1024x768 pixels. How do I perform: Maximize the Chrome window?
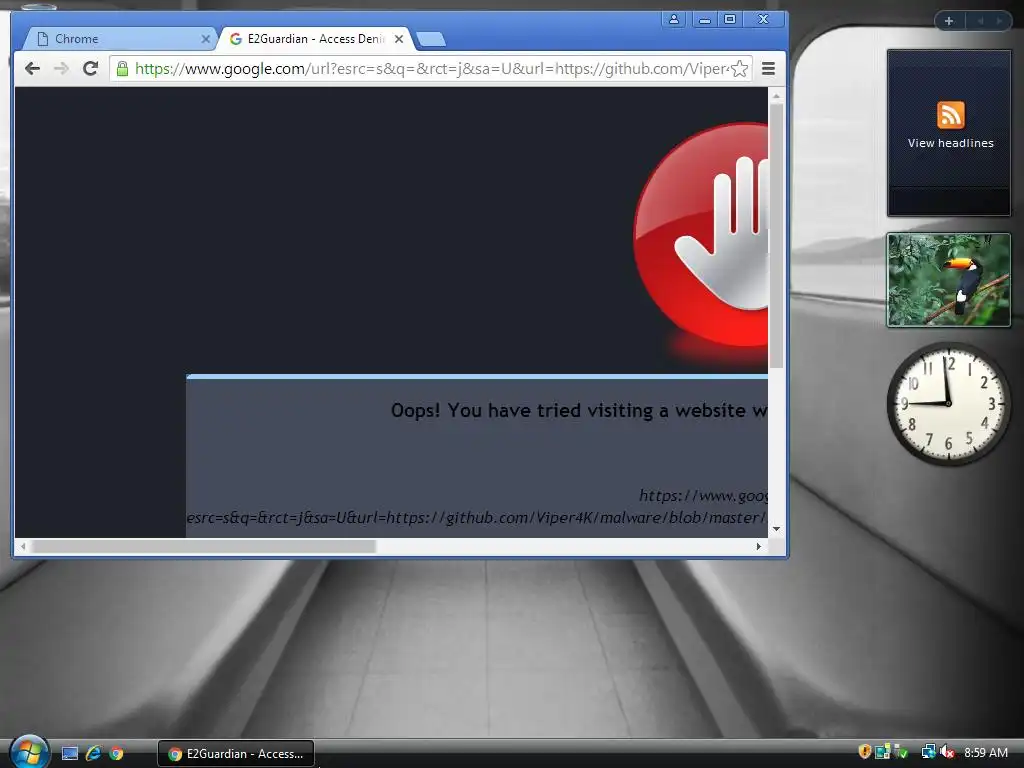(x=730, y=20)
